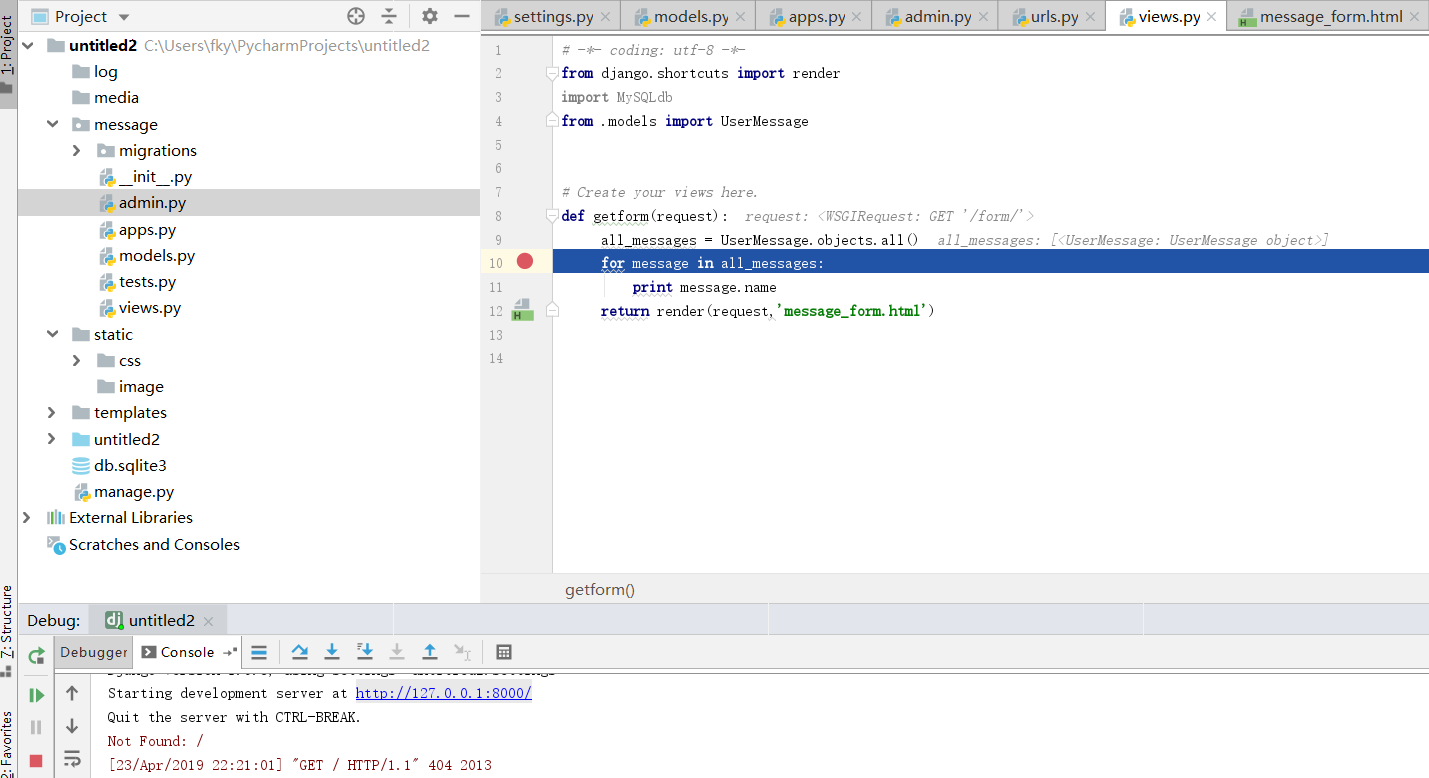Click getform() in the breadcrumb bar
Image resolution: width=1429 pixels, height=778 pixels.
click(x=600, y=589)
